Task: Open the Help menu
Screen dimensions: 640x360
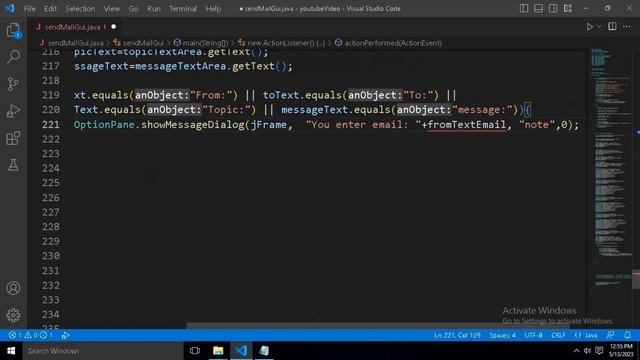Action: [213, 9]
